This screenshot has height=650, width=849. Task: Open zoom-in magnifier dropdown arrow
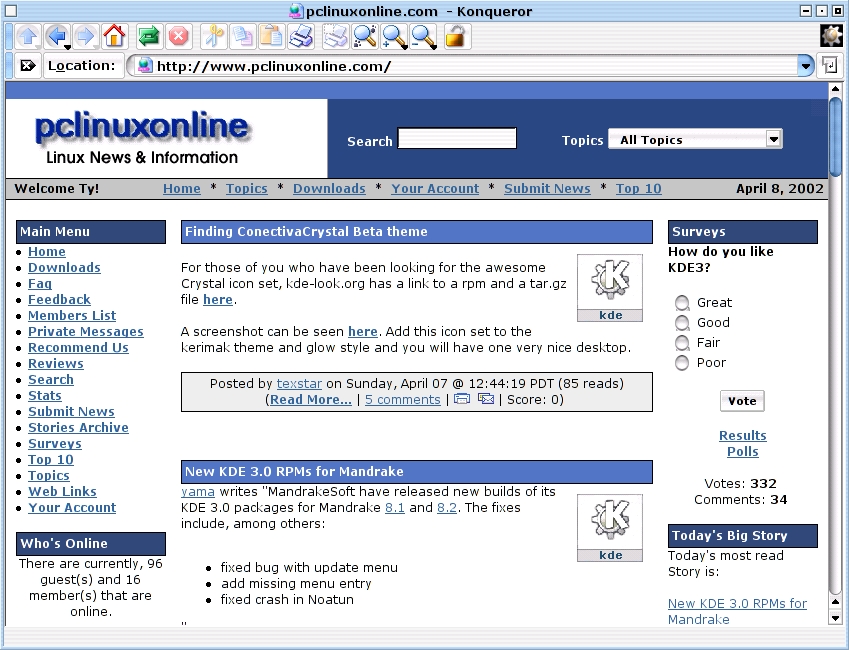405,47
